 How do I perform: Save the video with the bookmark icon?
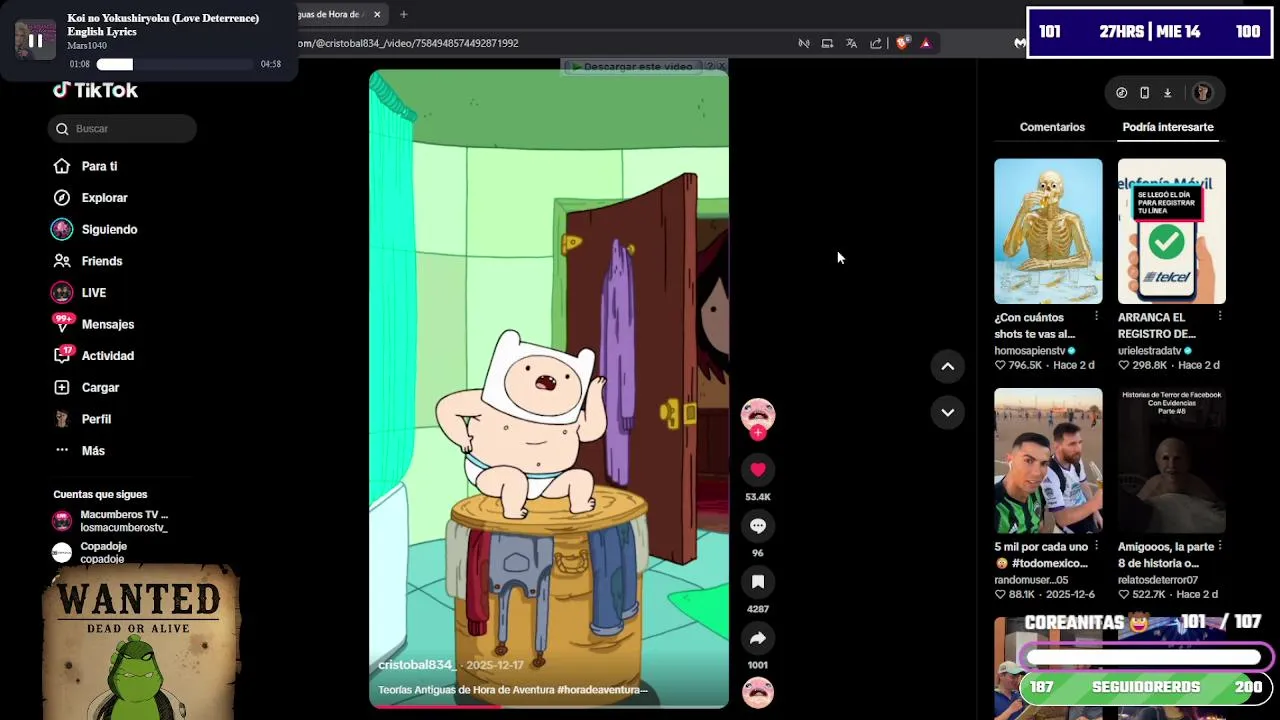pyautogui.click(x=758, y=582)
